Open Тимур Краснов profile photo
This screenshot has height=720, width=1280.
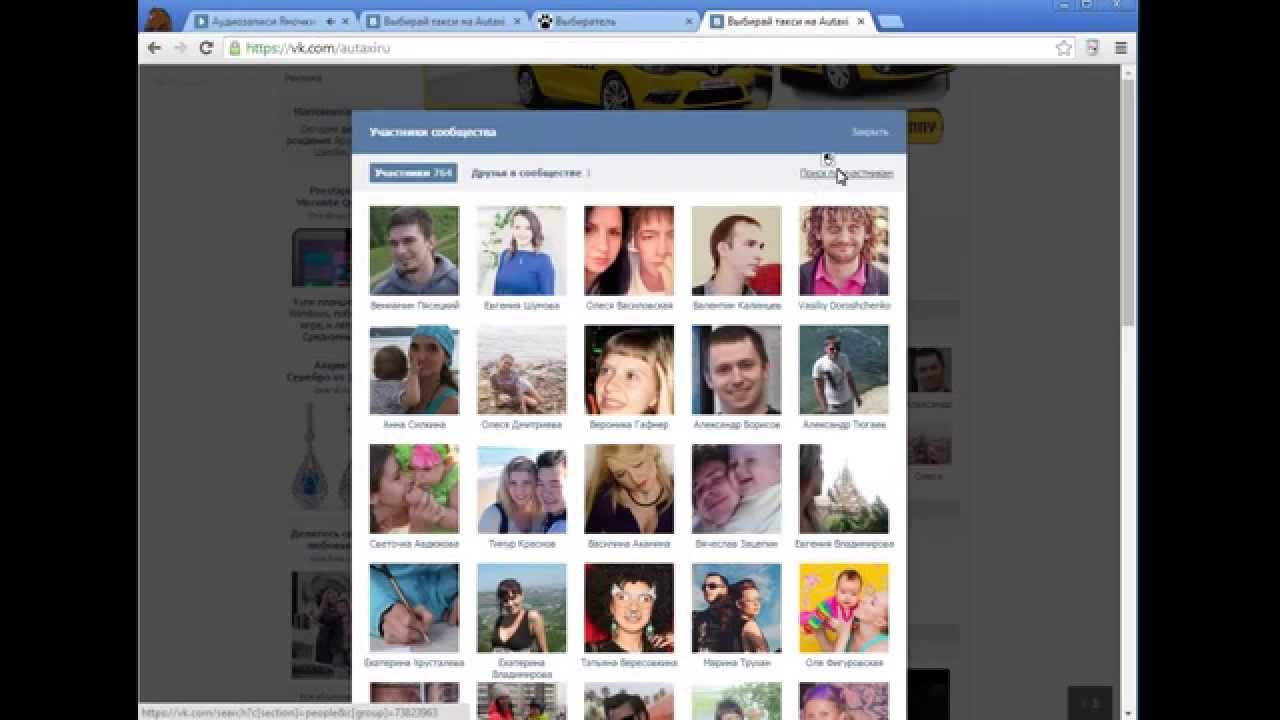(x=521, y=489)
